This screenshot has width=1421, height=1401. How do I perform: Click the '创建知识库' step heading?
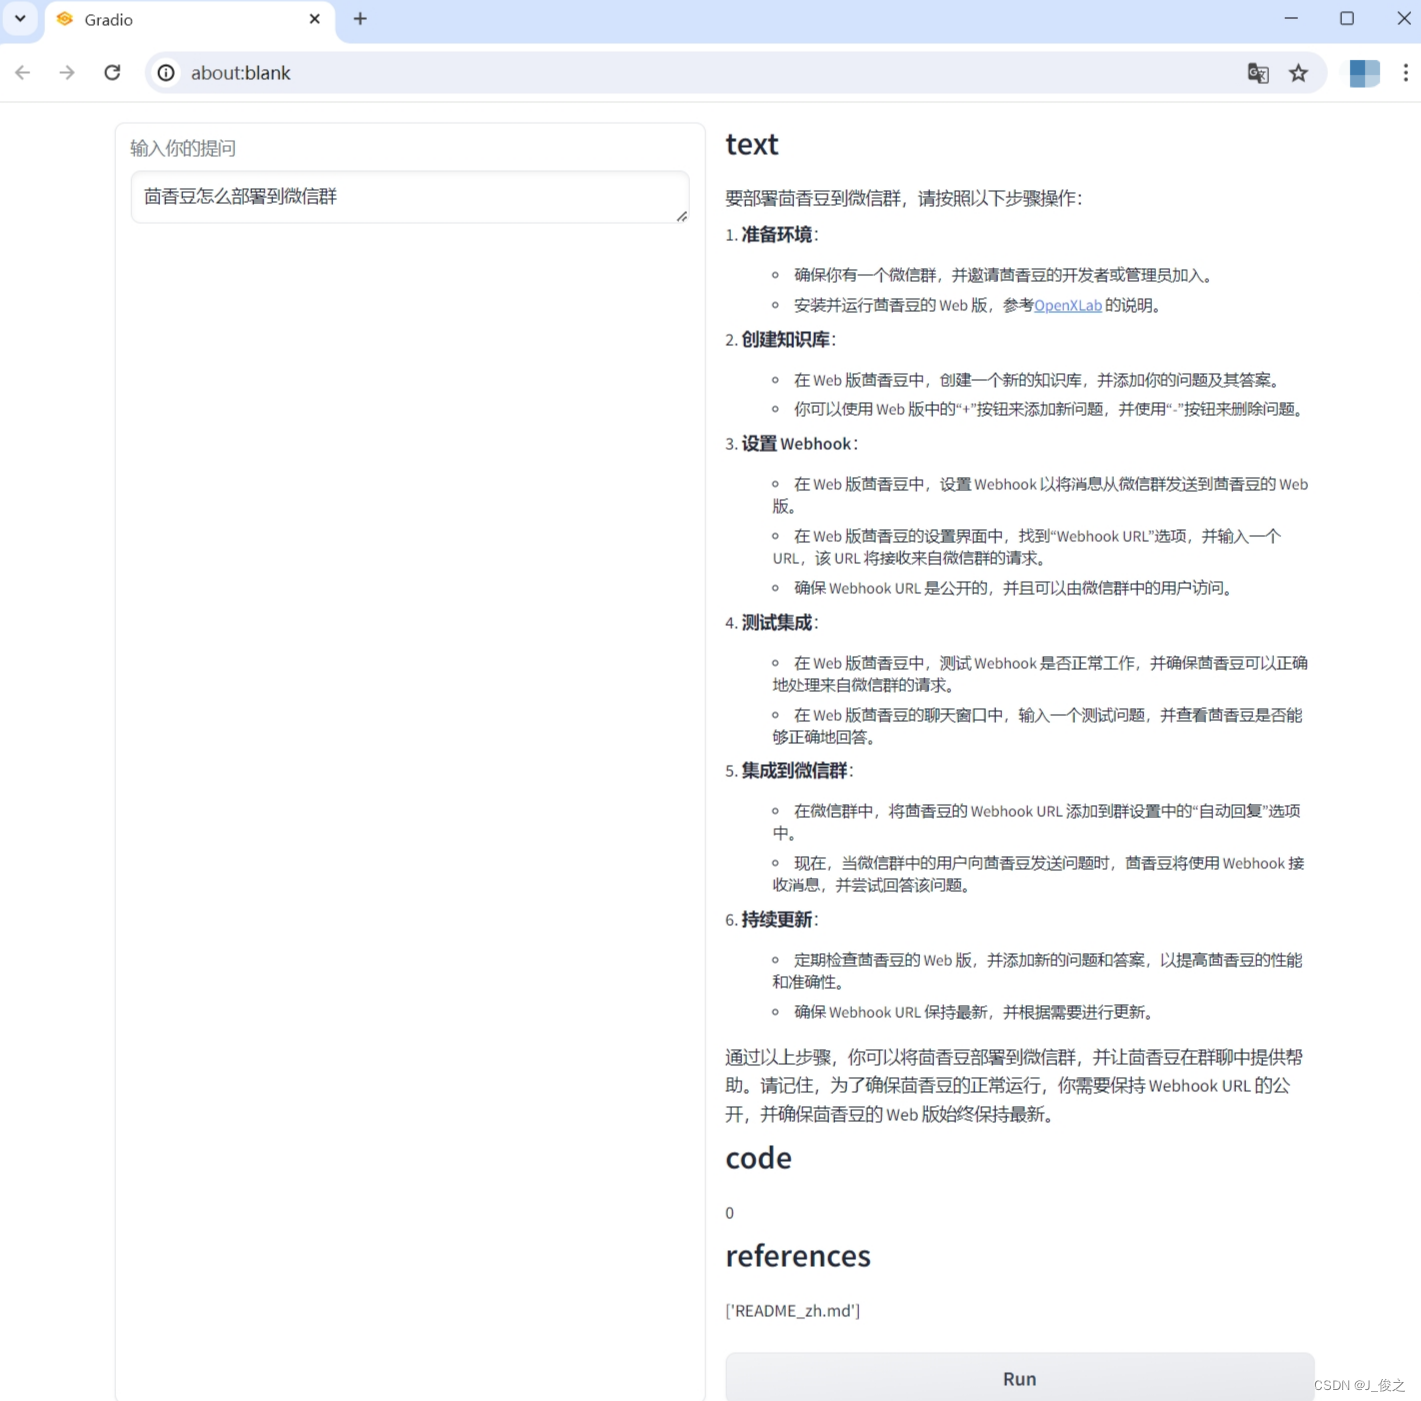tap(786, 340)
